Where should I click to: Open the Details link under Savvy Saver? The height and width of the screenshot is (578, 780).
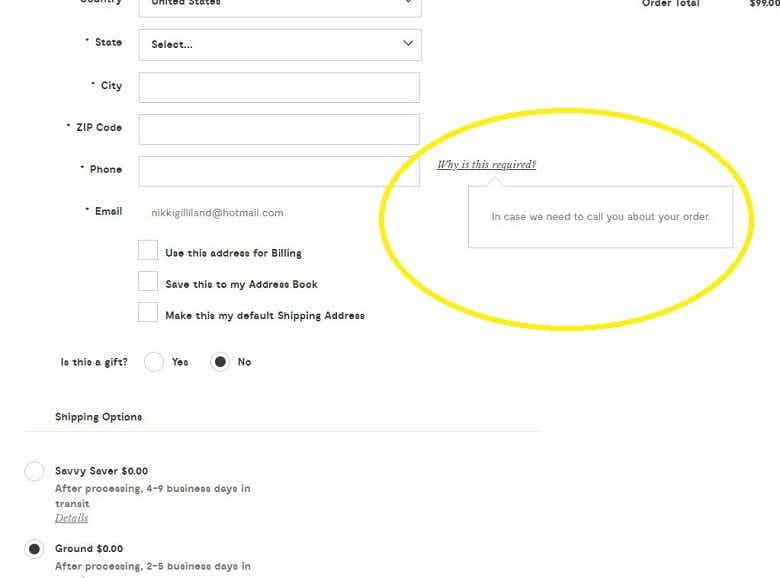click(71, 518)
